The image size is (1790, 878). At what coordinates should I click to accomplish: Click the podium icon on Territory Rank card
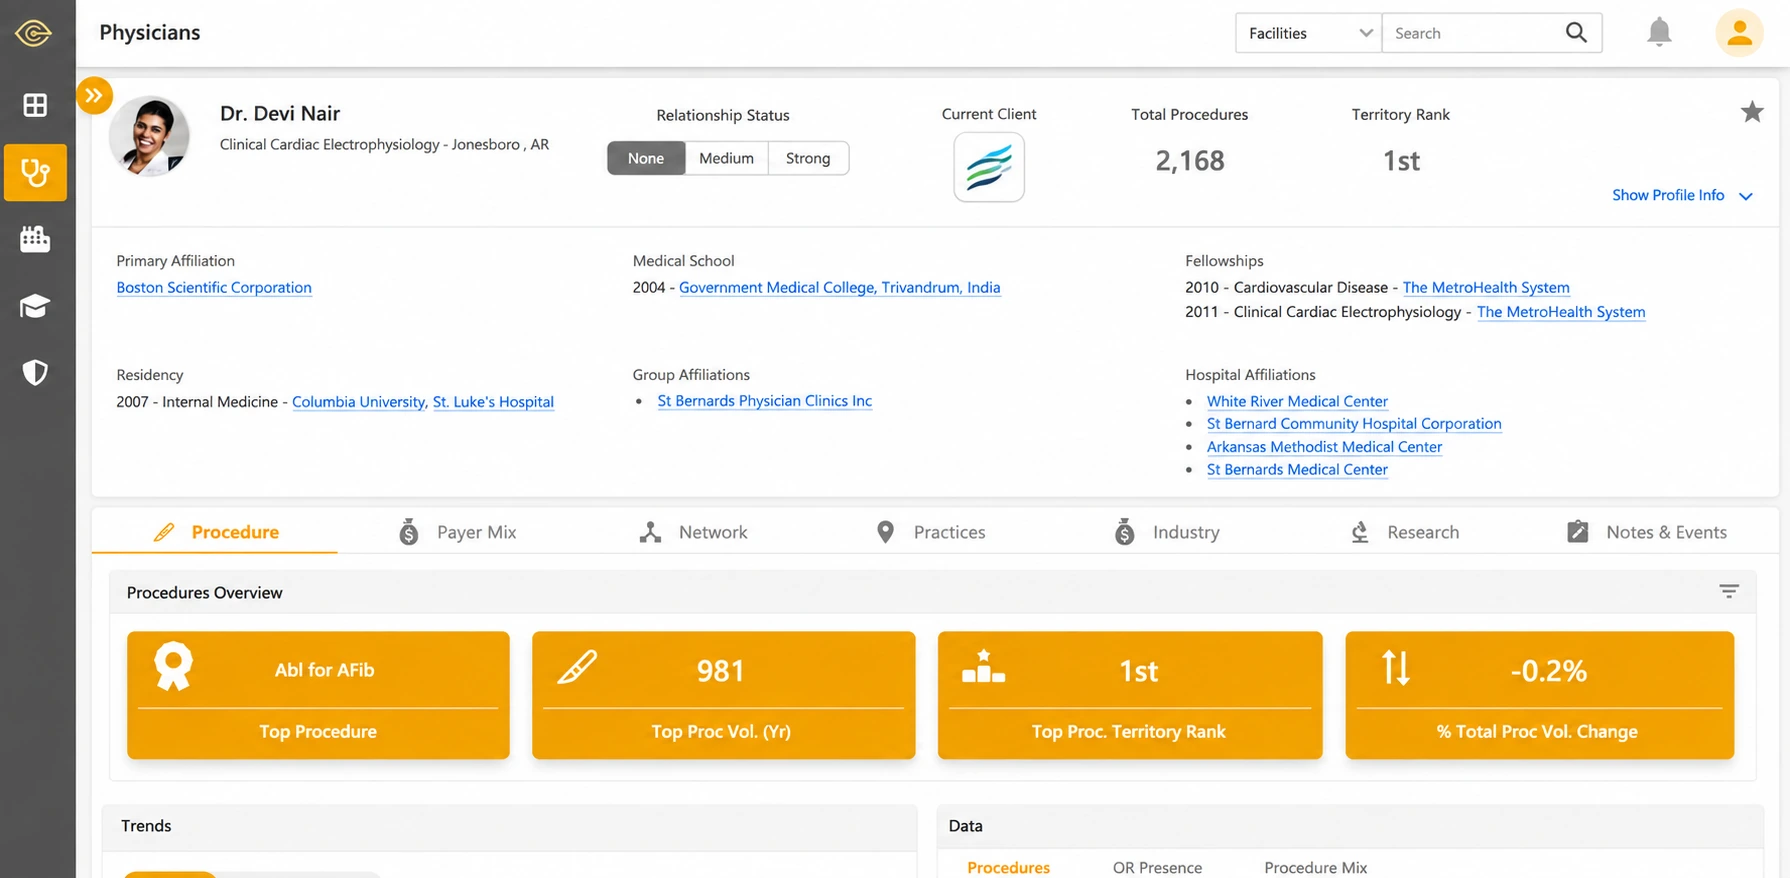tap(983, 666)
